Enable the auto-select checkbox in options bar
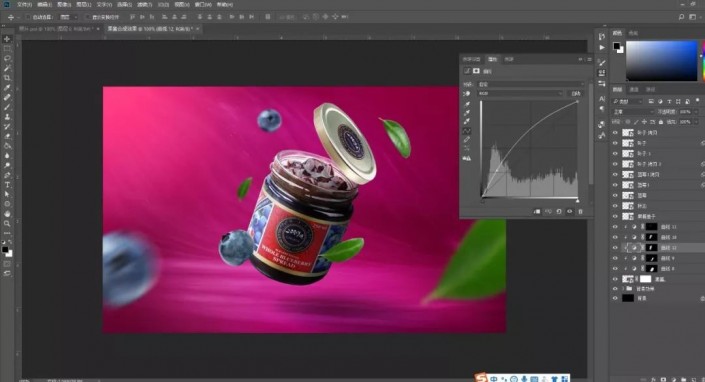The image size is (705, 382). click(28, 17)
